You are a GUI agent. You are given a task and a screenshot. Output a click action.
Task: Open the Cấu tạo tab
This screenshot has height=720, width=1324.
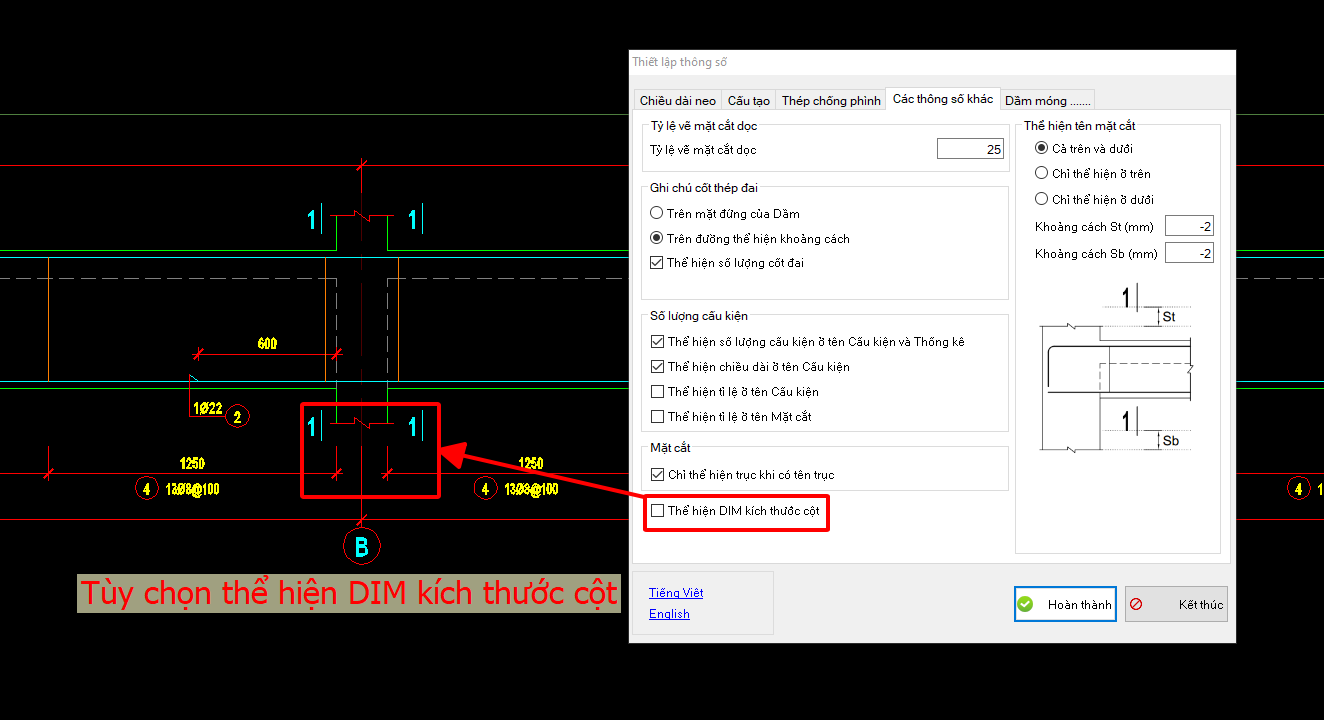(x=748, y=100)
